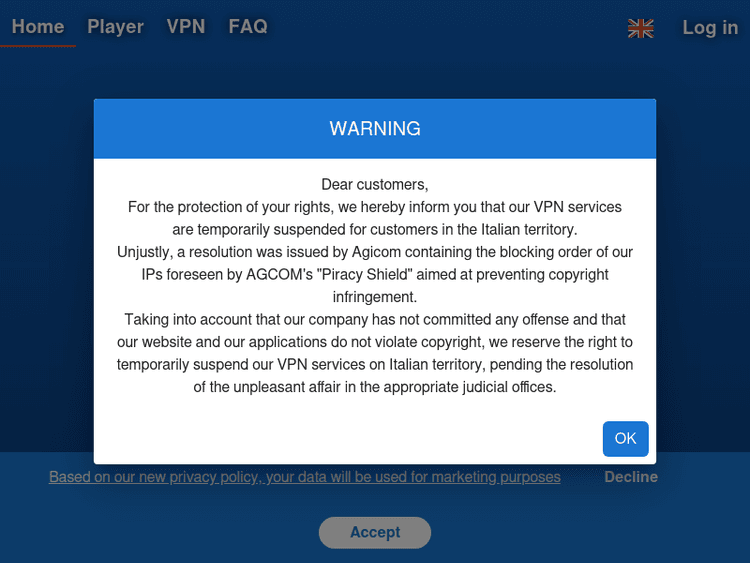Go to the Player page

click(x=115, y=27)
